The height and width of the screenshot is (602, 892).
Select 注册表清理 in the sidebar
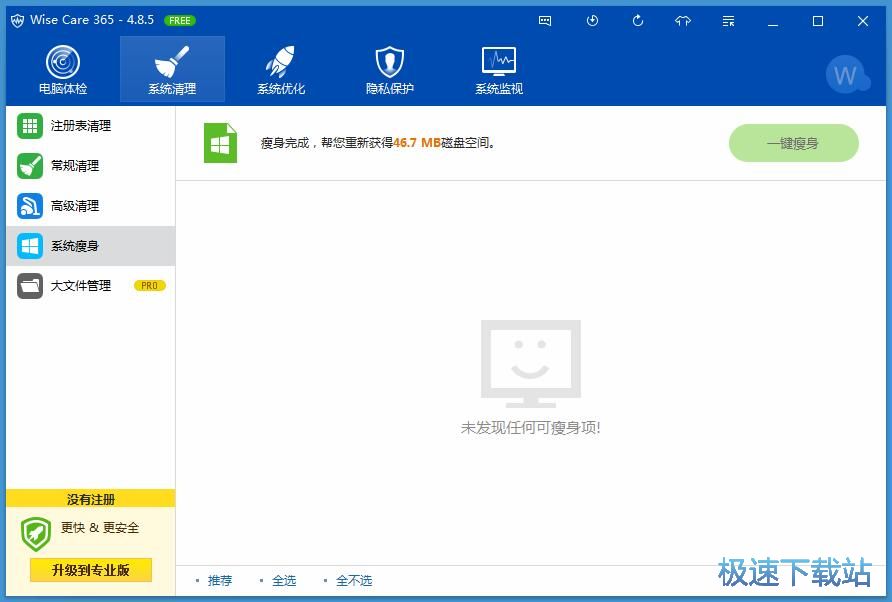coord(90,126)
